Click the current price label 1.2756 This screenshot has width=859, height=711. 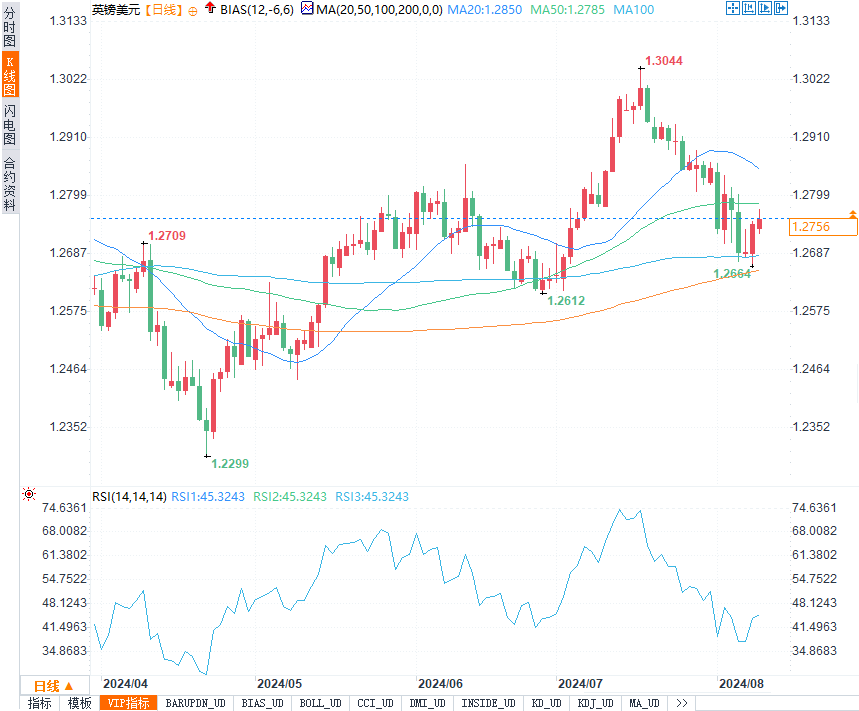[x=823, y=227]
